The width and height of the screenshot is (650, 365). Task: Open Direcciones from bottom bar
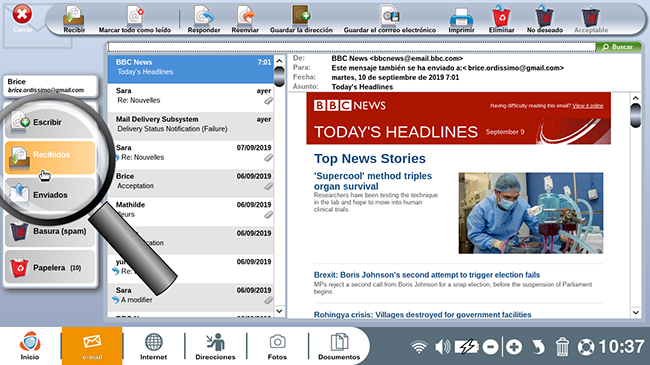tap(215, 346)
